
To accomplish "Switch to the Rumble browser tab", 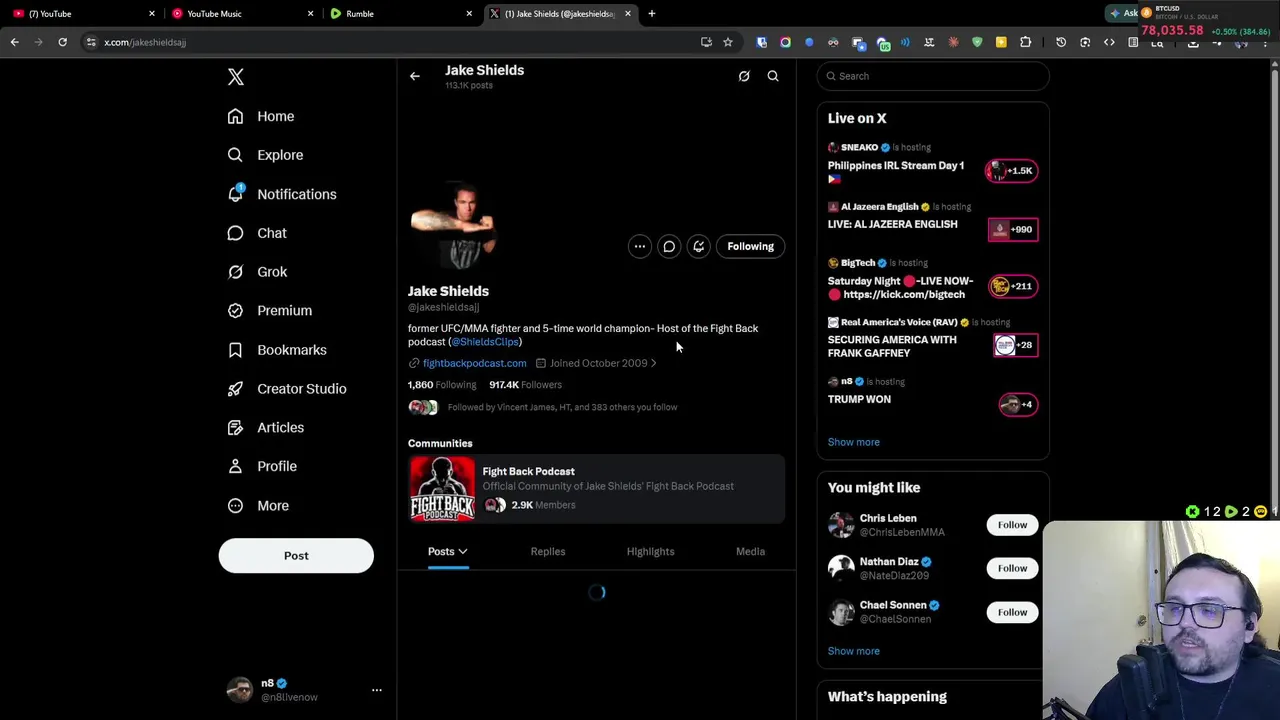I will (400, 14).
